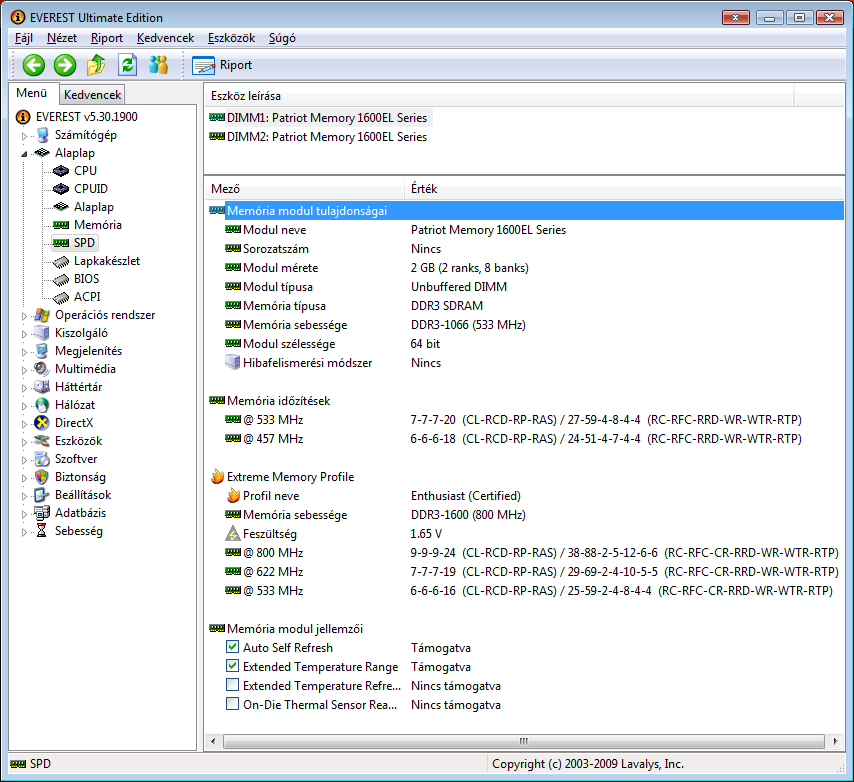Expand the Kiszolgáló tree node
The image size is (854, 782).
click(24, 334)
